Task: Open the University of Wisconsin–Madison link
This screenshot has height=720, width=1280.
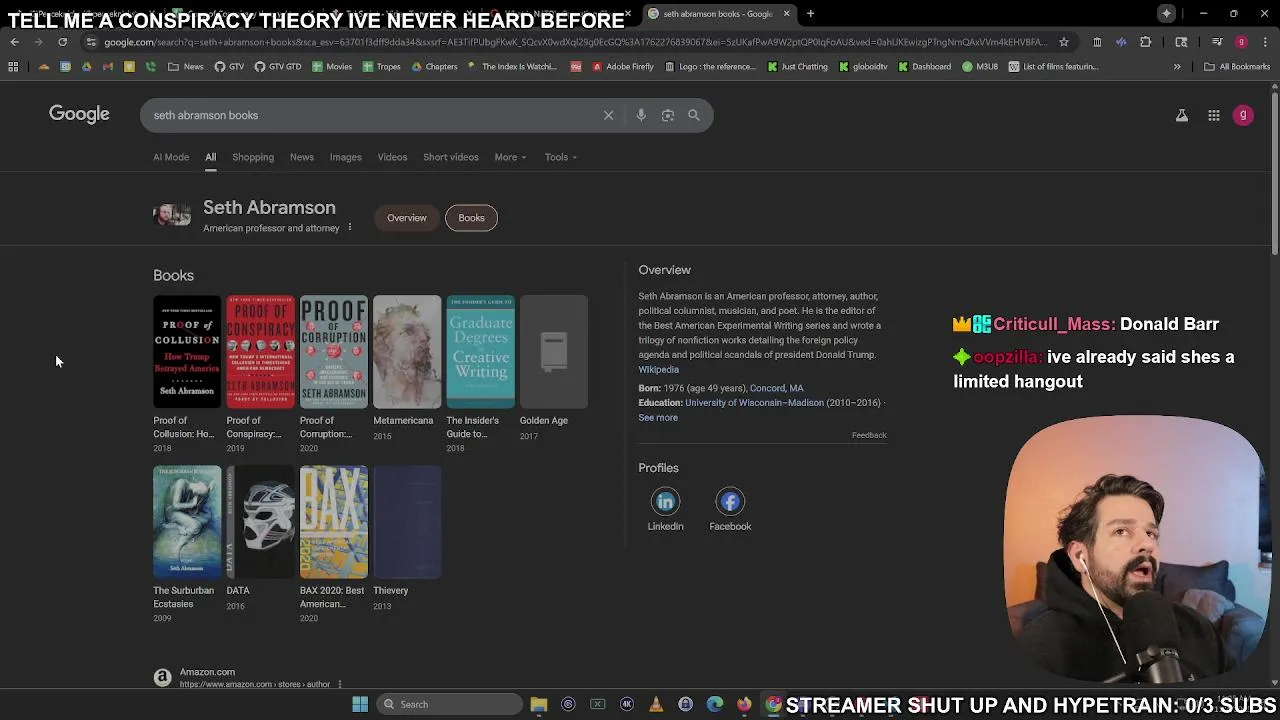Action: (754, 403)
